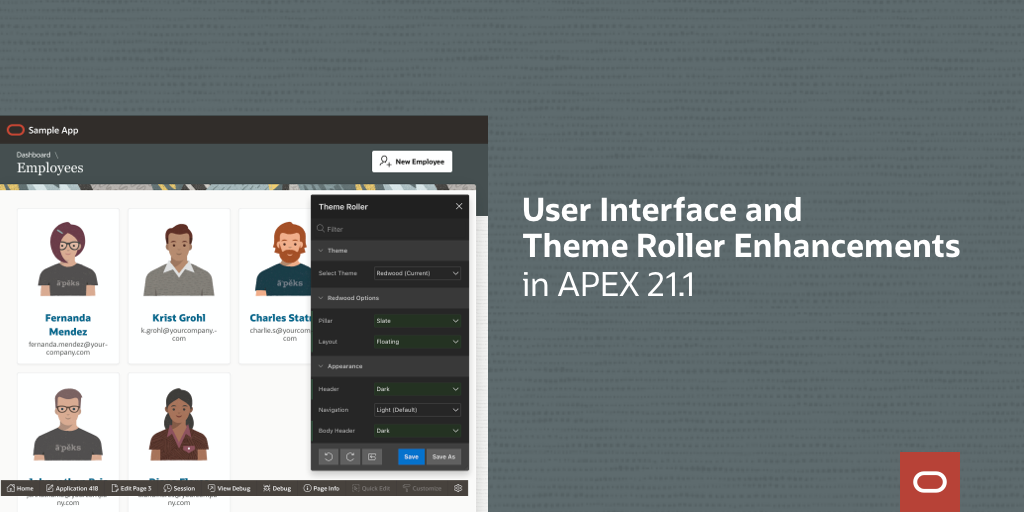Click the Filter search field in Theme Roller
The image size is (1024, 512).
point(390,229)
